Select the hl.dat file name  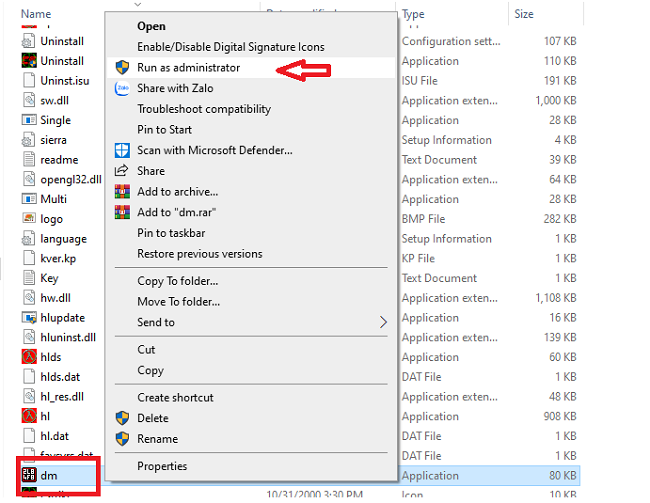click(x=54, y=436)
